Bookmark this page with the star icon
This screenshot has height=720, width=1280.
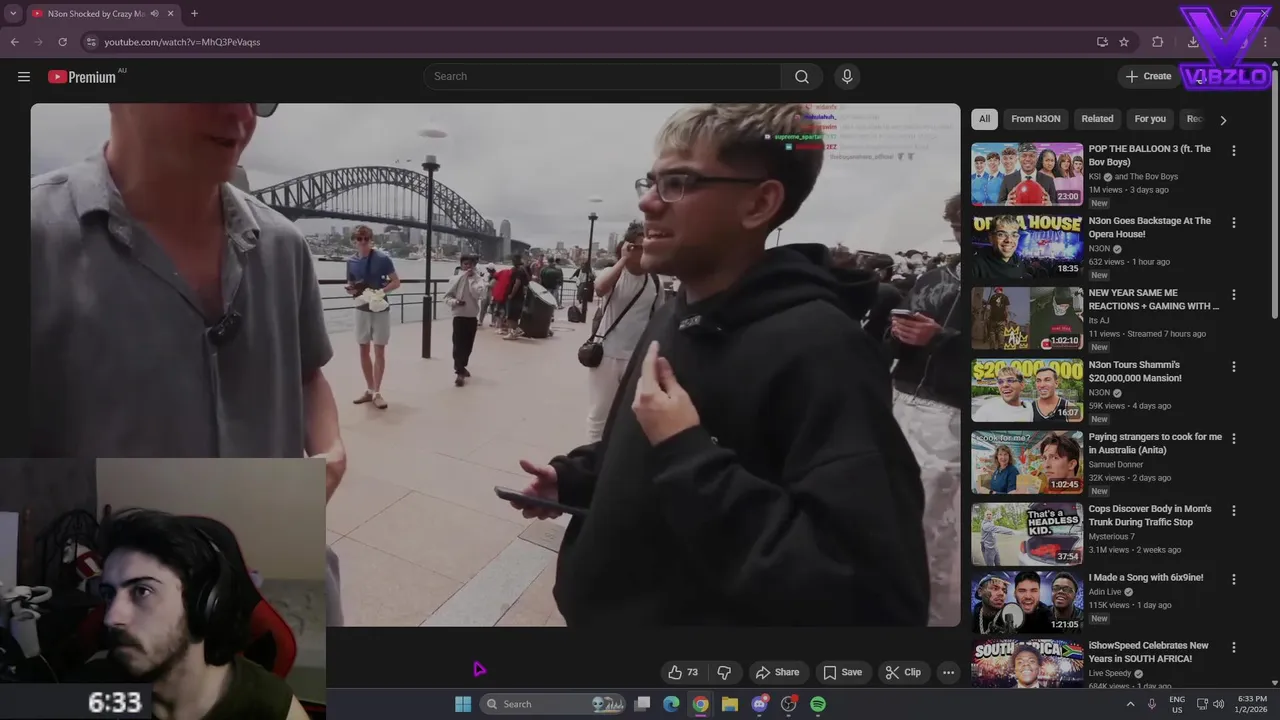click(x=1124, y=42)
